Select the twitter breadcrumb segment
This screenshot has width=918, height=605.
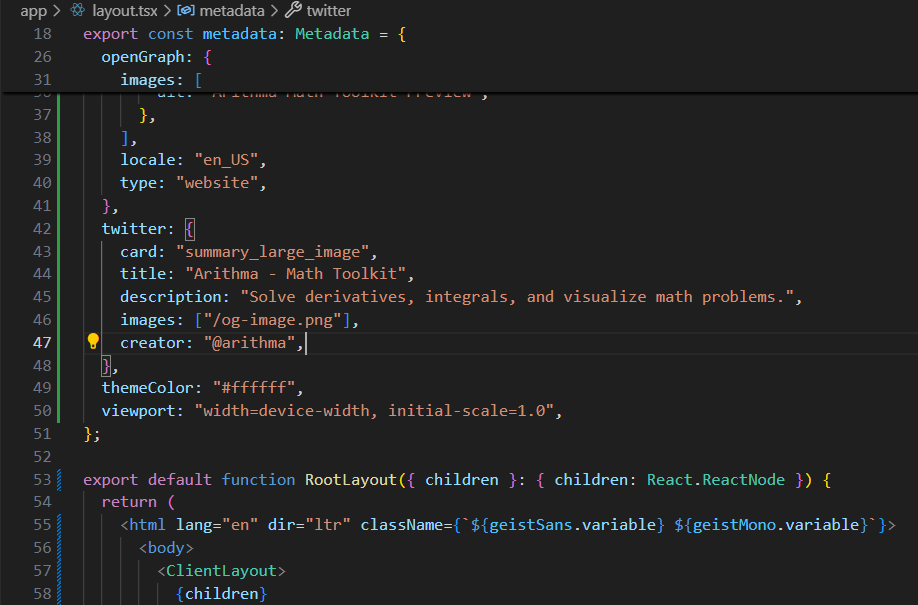click(328, 11)
